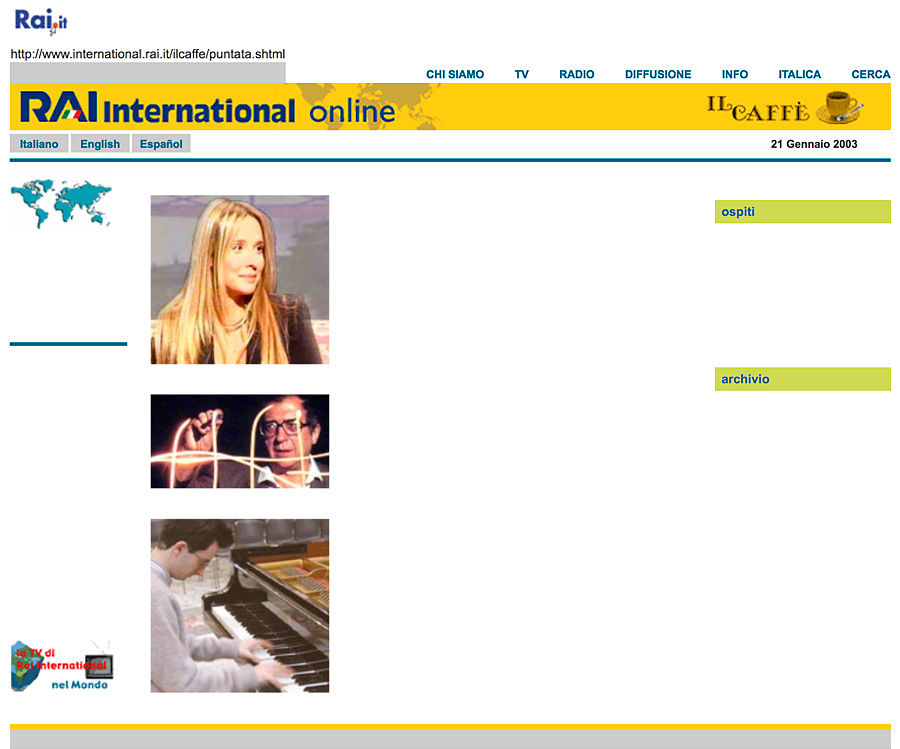Switch language to Italiano
900x749 pixels.
click(x=39, y=143)
